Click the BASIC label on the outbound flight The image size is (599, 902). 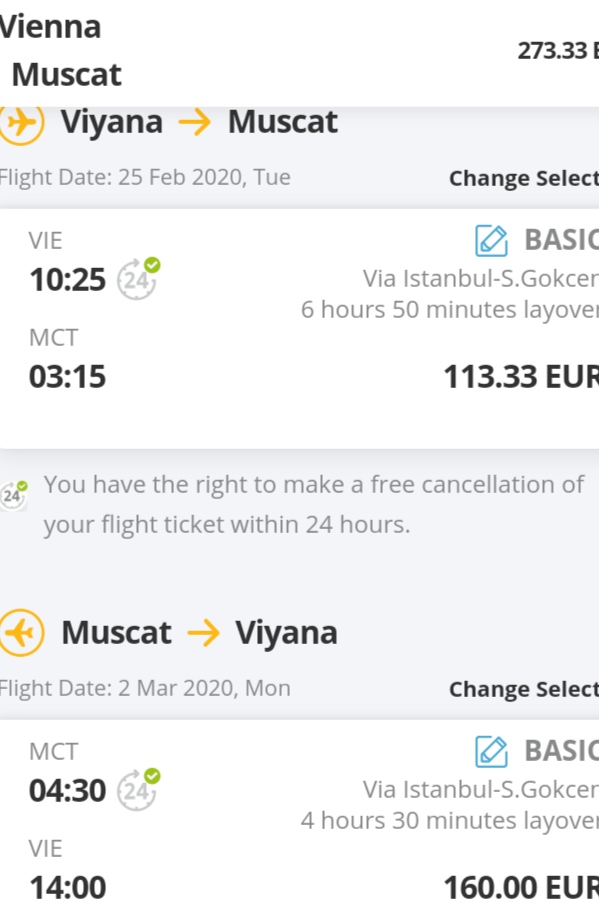point(561,240)
